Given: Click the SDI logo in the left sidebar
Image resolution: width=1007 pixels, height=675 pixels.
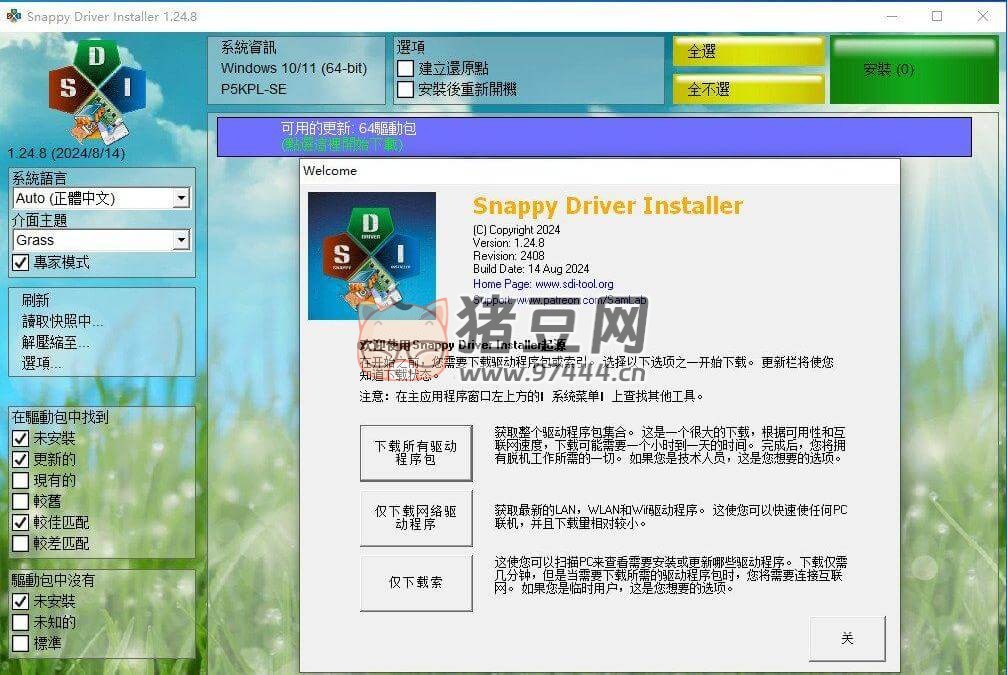Looking at the screenshot, I should 97,90.
